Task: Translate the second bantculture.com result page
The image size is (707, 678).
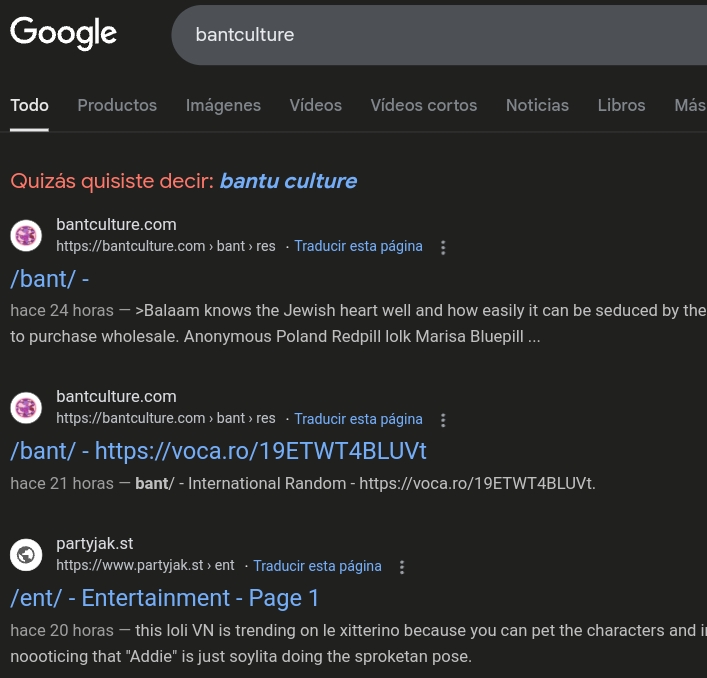Action: click(358, 419)
